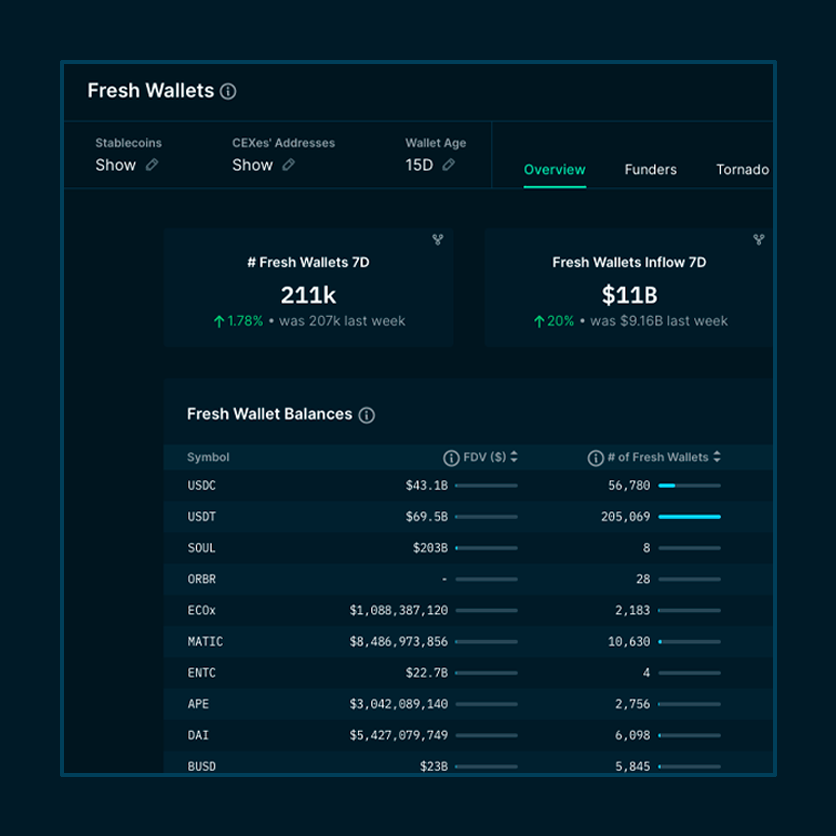Edit the Wallet Age 15D setting
Screen dimensions: 836x836
click(447, 165)
